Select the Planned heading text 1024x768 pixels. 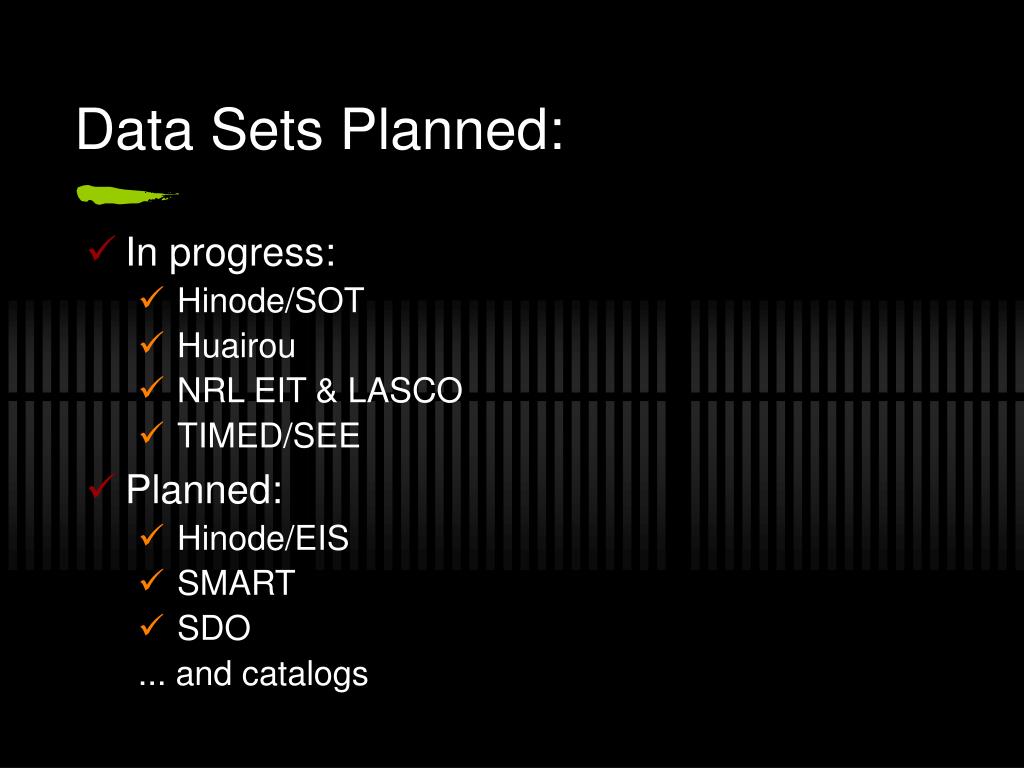204,490
